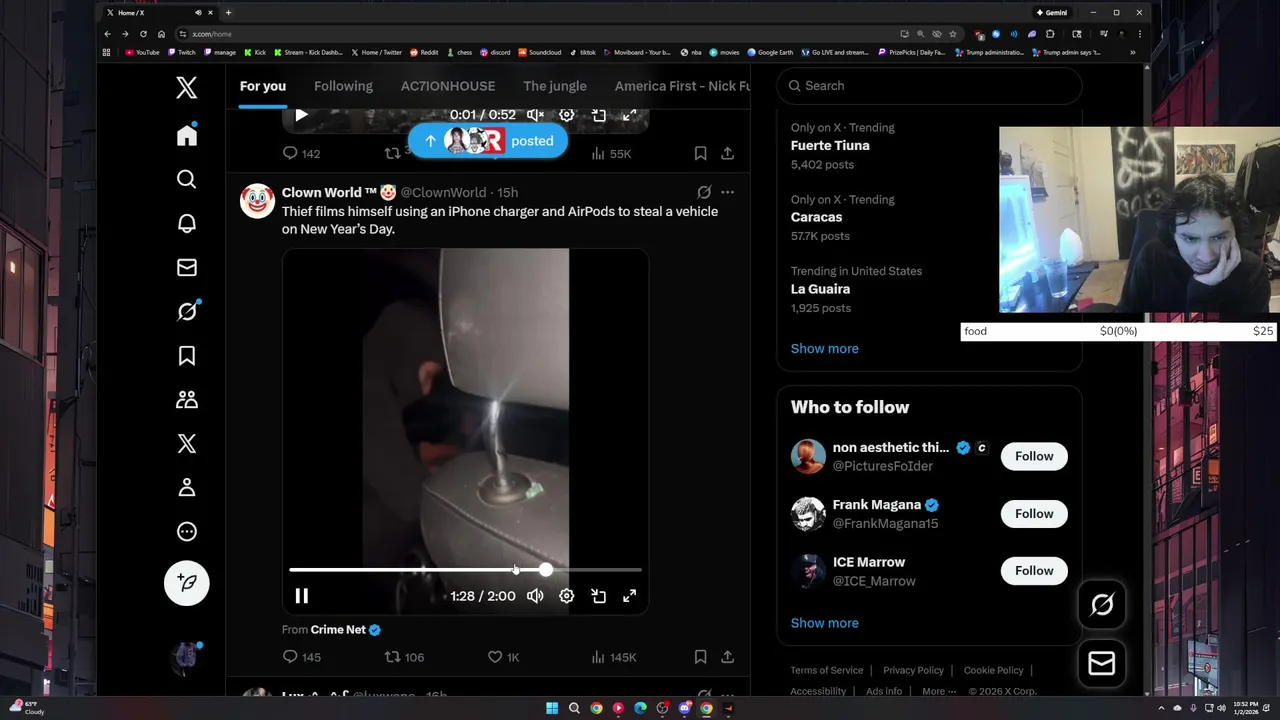Image resolution: width=1280 pixels, height=720 pixels.
Task: Open Communities people icon in sidebar
Action: click(x=187, y=399)
